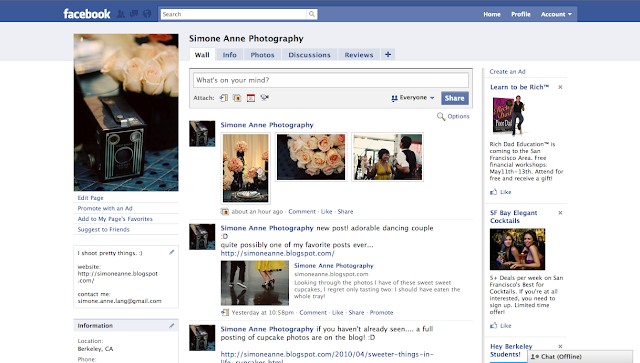The image size is (640, 363).
Task: Click Promote with an Ad link
Action: point(105,208)
